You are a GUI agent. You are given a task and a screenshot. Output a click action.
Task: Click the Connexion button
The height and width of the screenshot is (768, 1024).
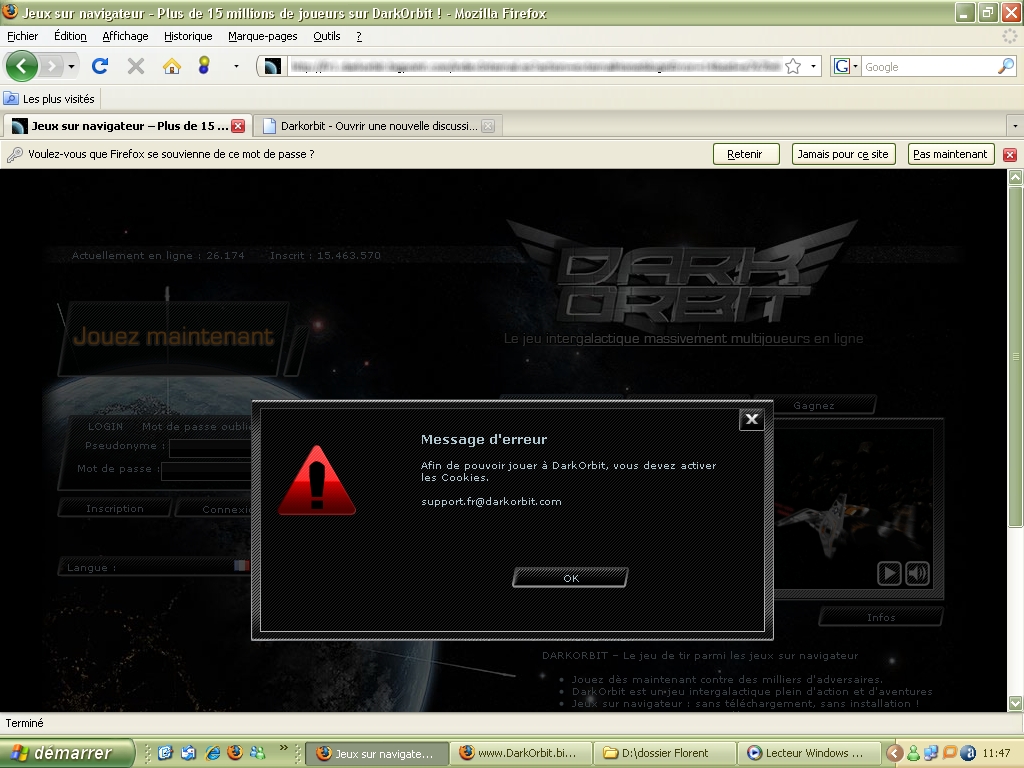click(214, 509)
